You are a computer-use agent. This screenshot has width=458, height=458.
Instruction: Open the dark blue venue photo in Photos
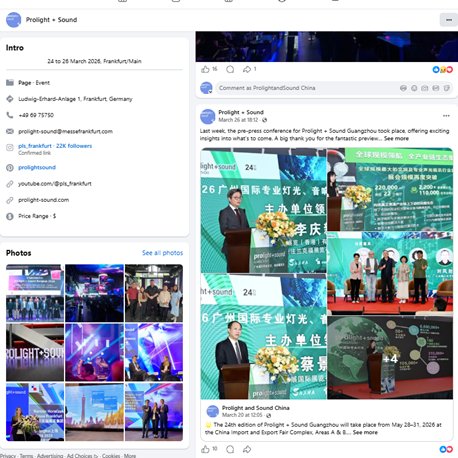pos(94,293)
